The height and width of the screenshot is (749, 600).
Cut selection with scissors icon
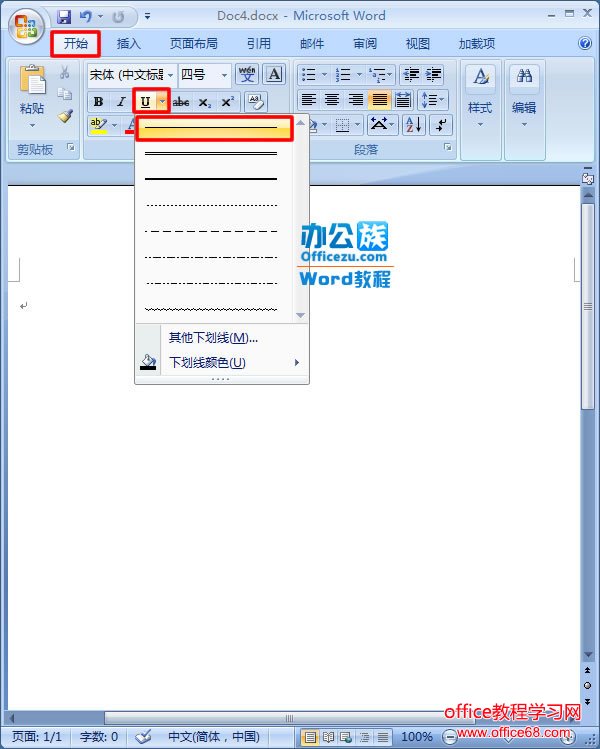(x=64, y=72)
